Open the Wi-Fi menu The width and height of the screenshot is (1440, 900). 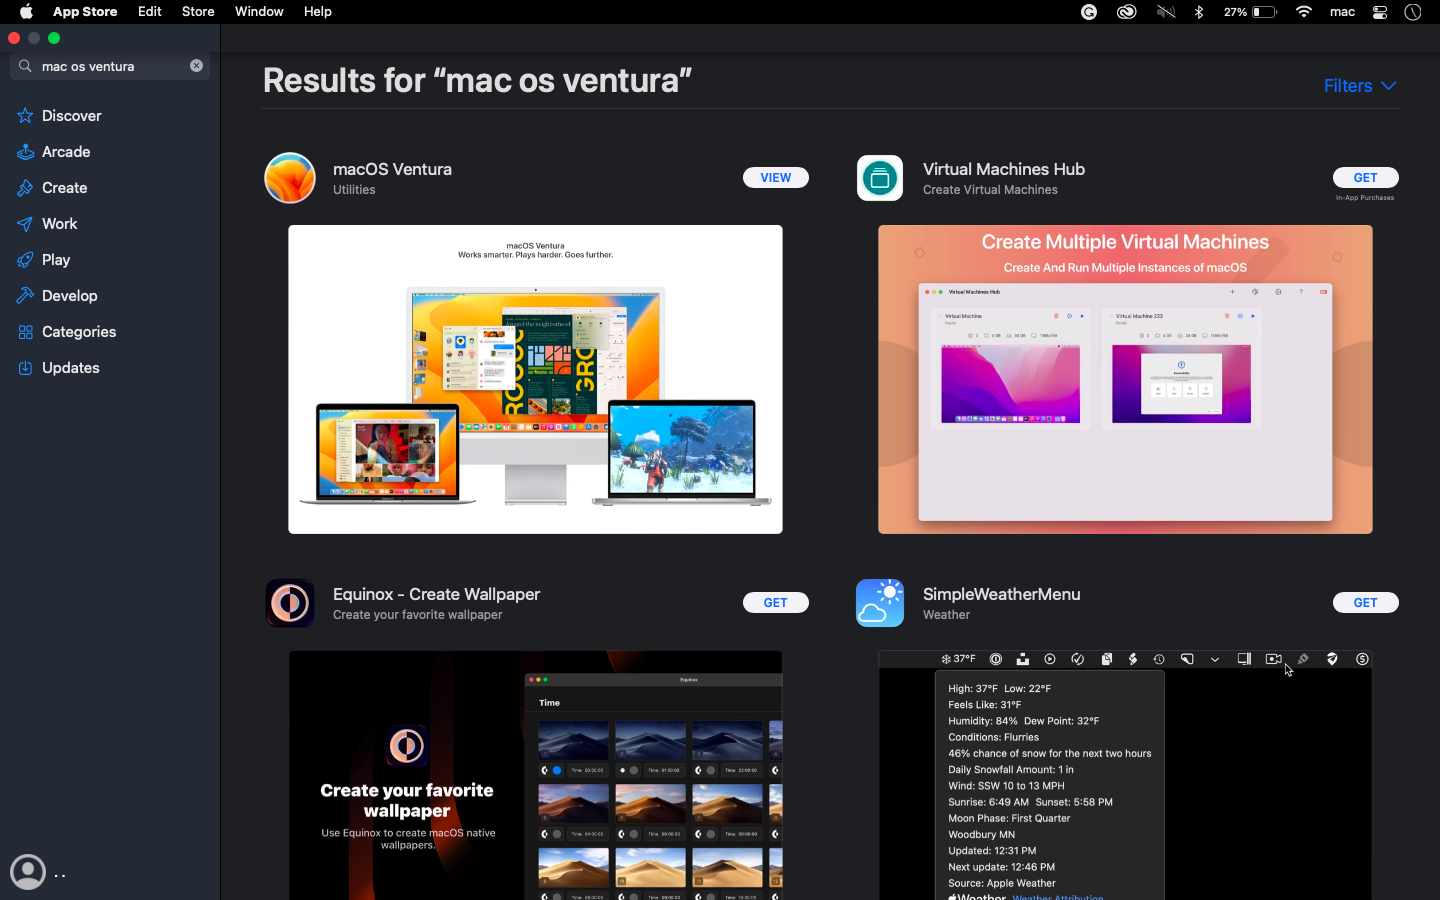click(1304, 12)
